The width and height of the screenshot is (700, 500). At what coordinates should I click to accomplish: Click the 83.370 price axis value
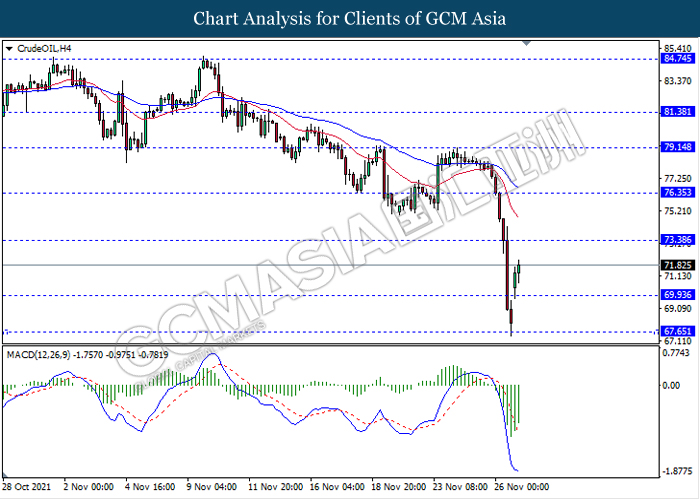tap(678, 81)
